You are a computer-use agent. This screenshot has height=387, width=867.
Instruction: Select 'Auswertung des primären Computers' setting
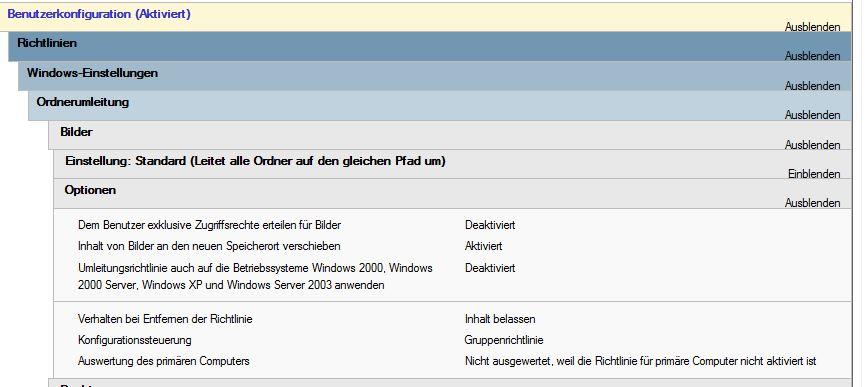point(164,361)
